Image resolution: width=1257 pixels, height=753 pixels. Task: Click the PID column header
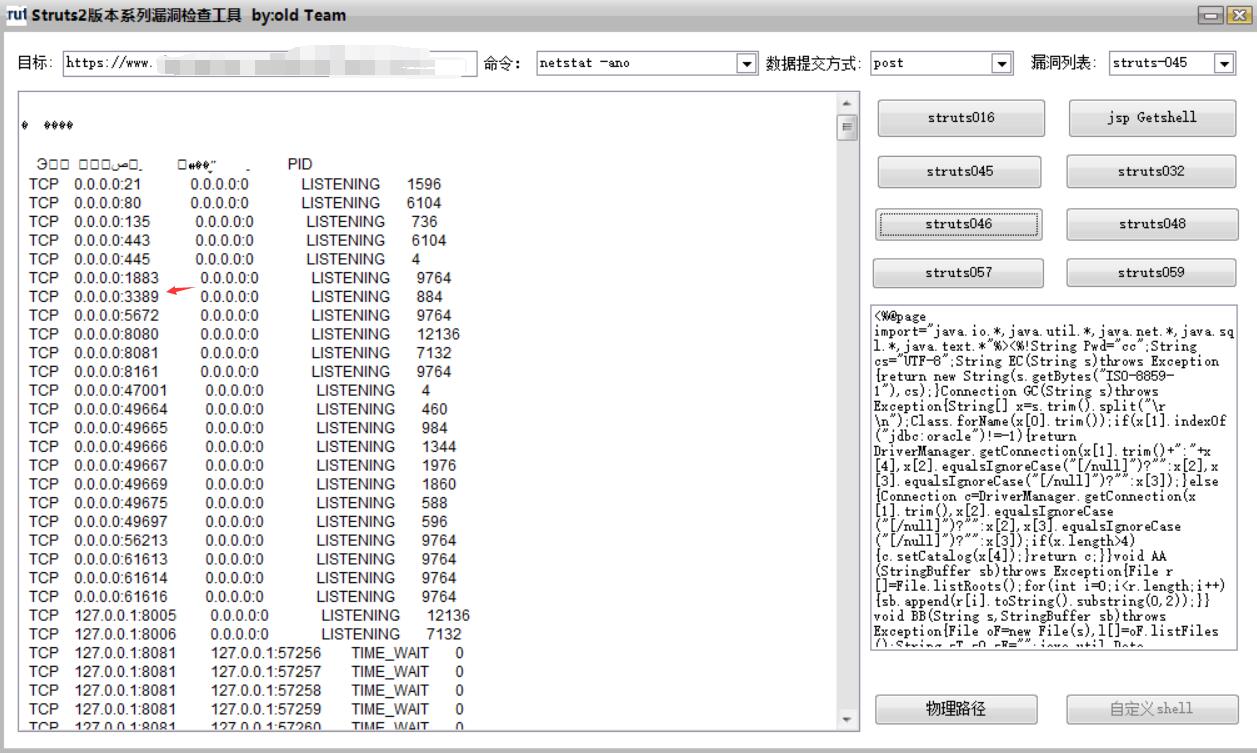coord(300,164)
